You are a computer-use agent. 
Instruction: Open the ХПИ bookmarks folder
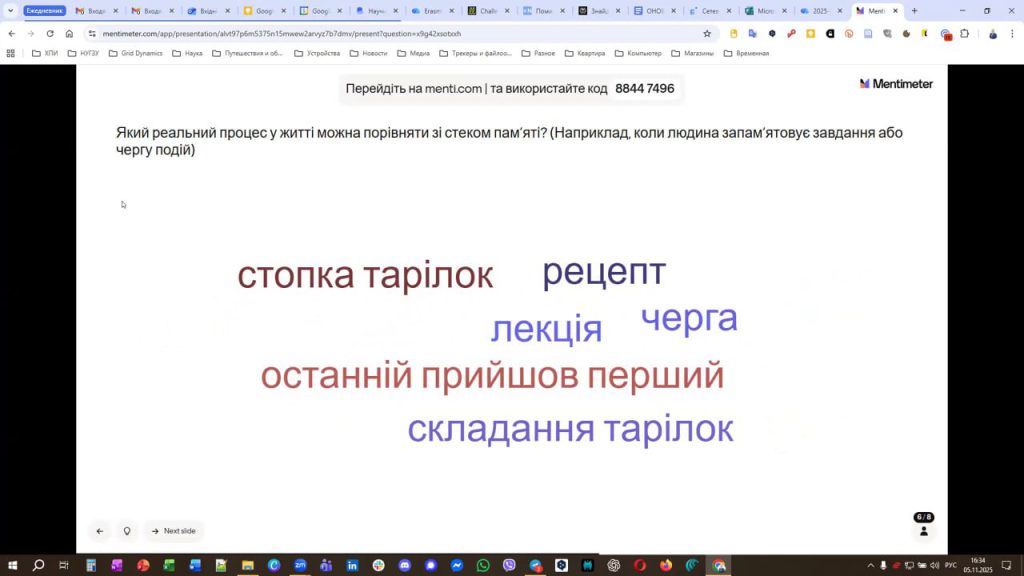point(45,54)
